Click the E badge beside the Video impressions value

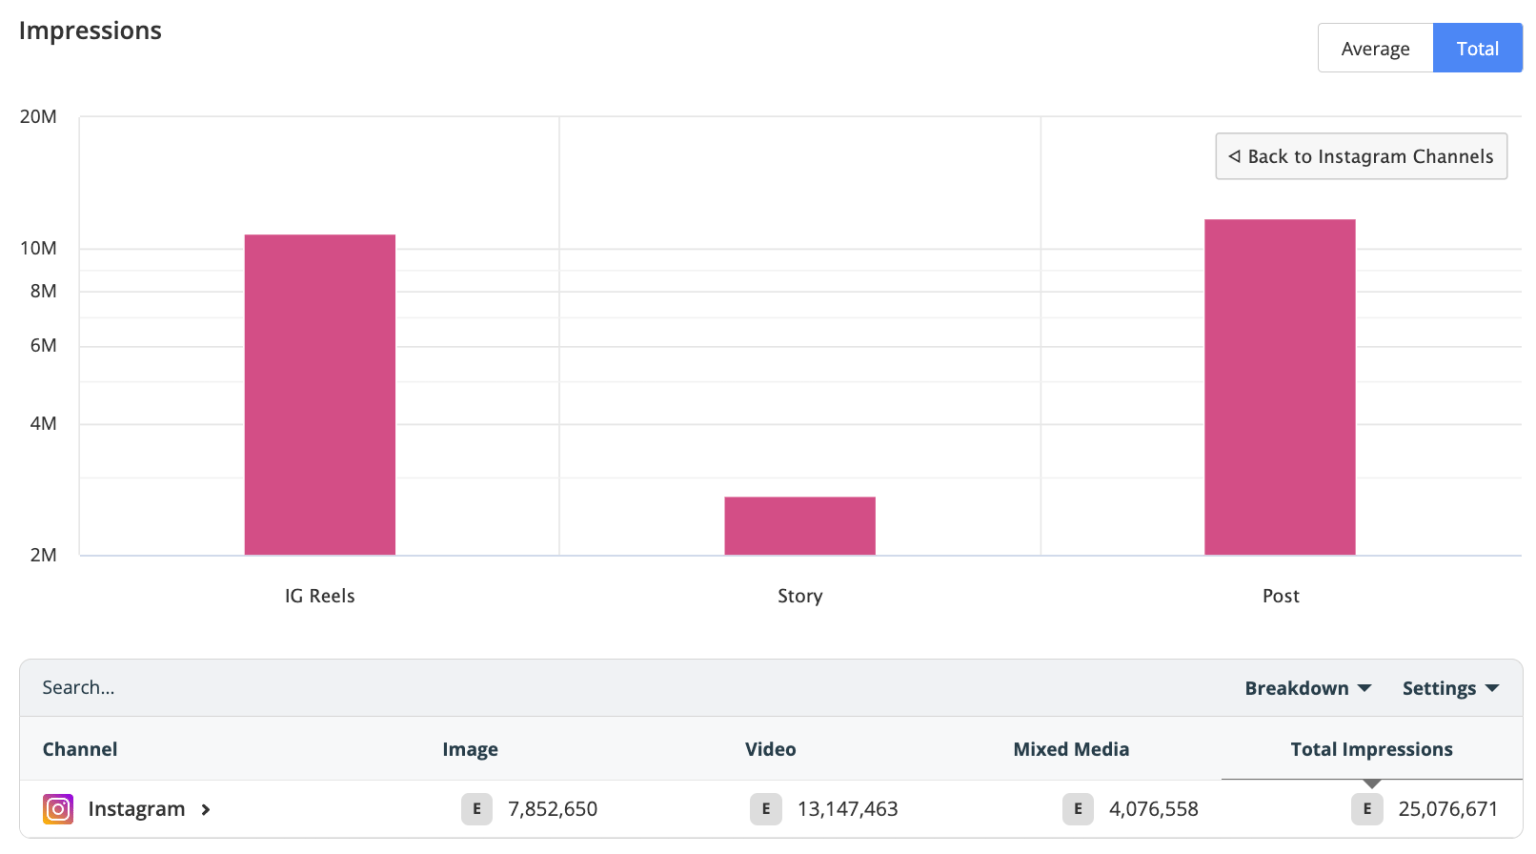766,809
